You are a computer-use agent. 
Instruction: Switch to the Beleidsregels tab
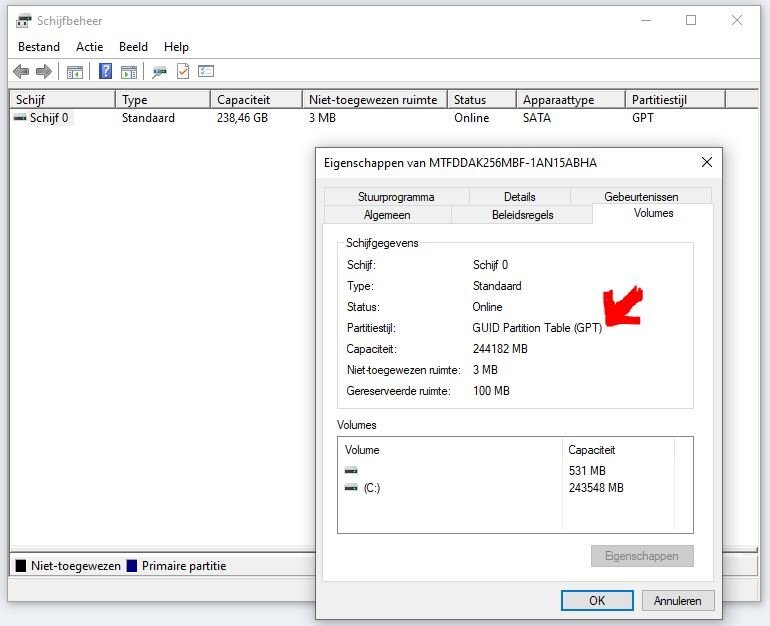point(522,215)
